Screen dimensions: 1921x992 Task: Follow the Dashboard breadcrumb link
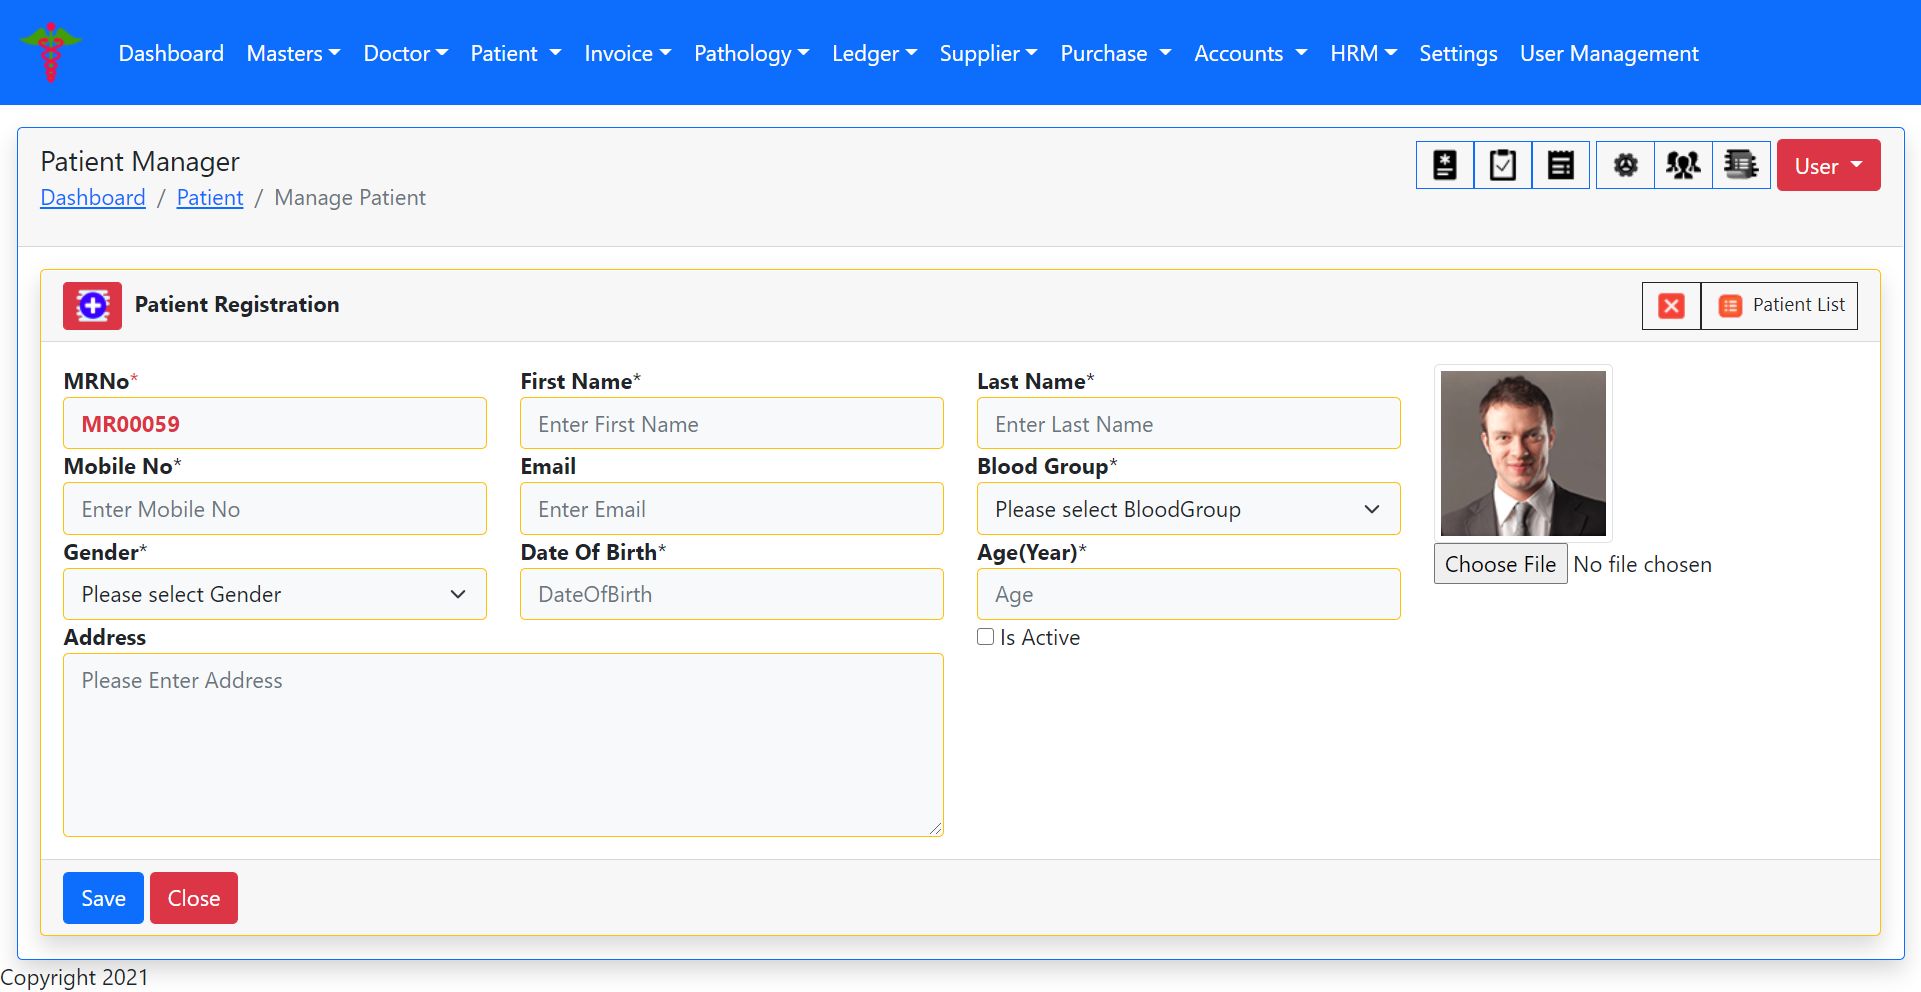[x=93, y=198]
